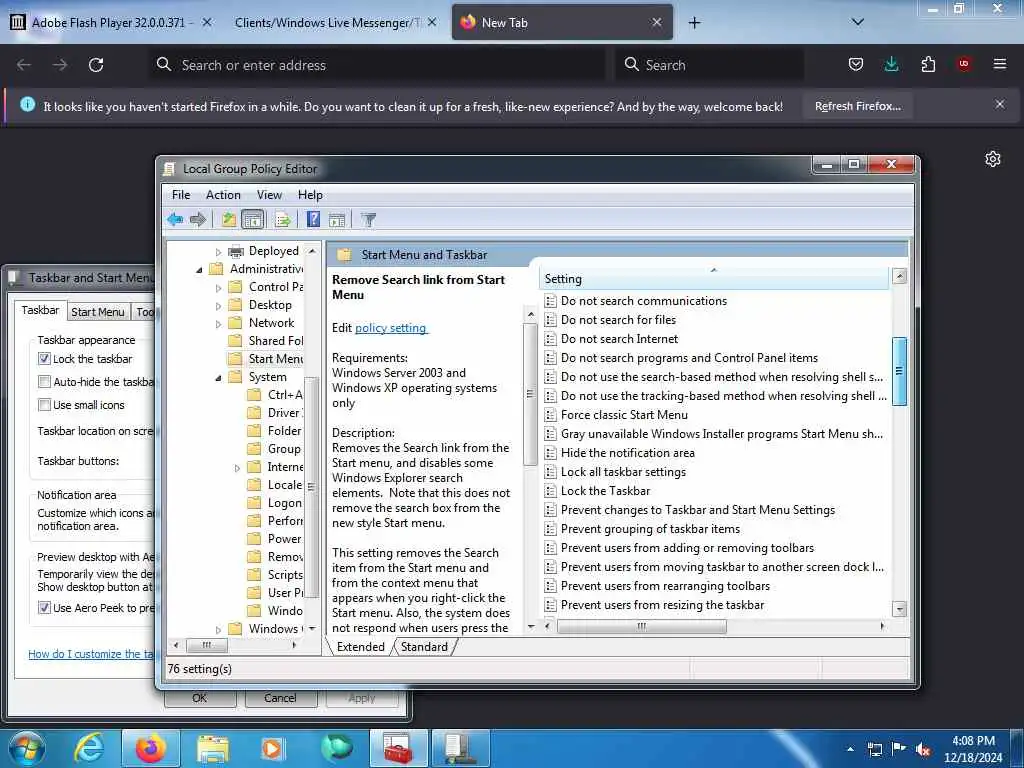
Task: Expand the Control Panel tree node
Action: (x=218, y=287)
